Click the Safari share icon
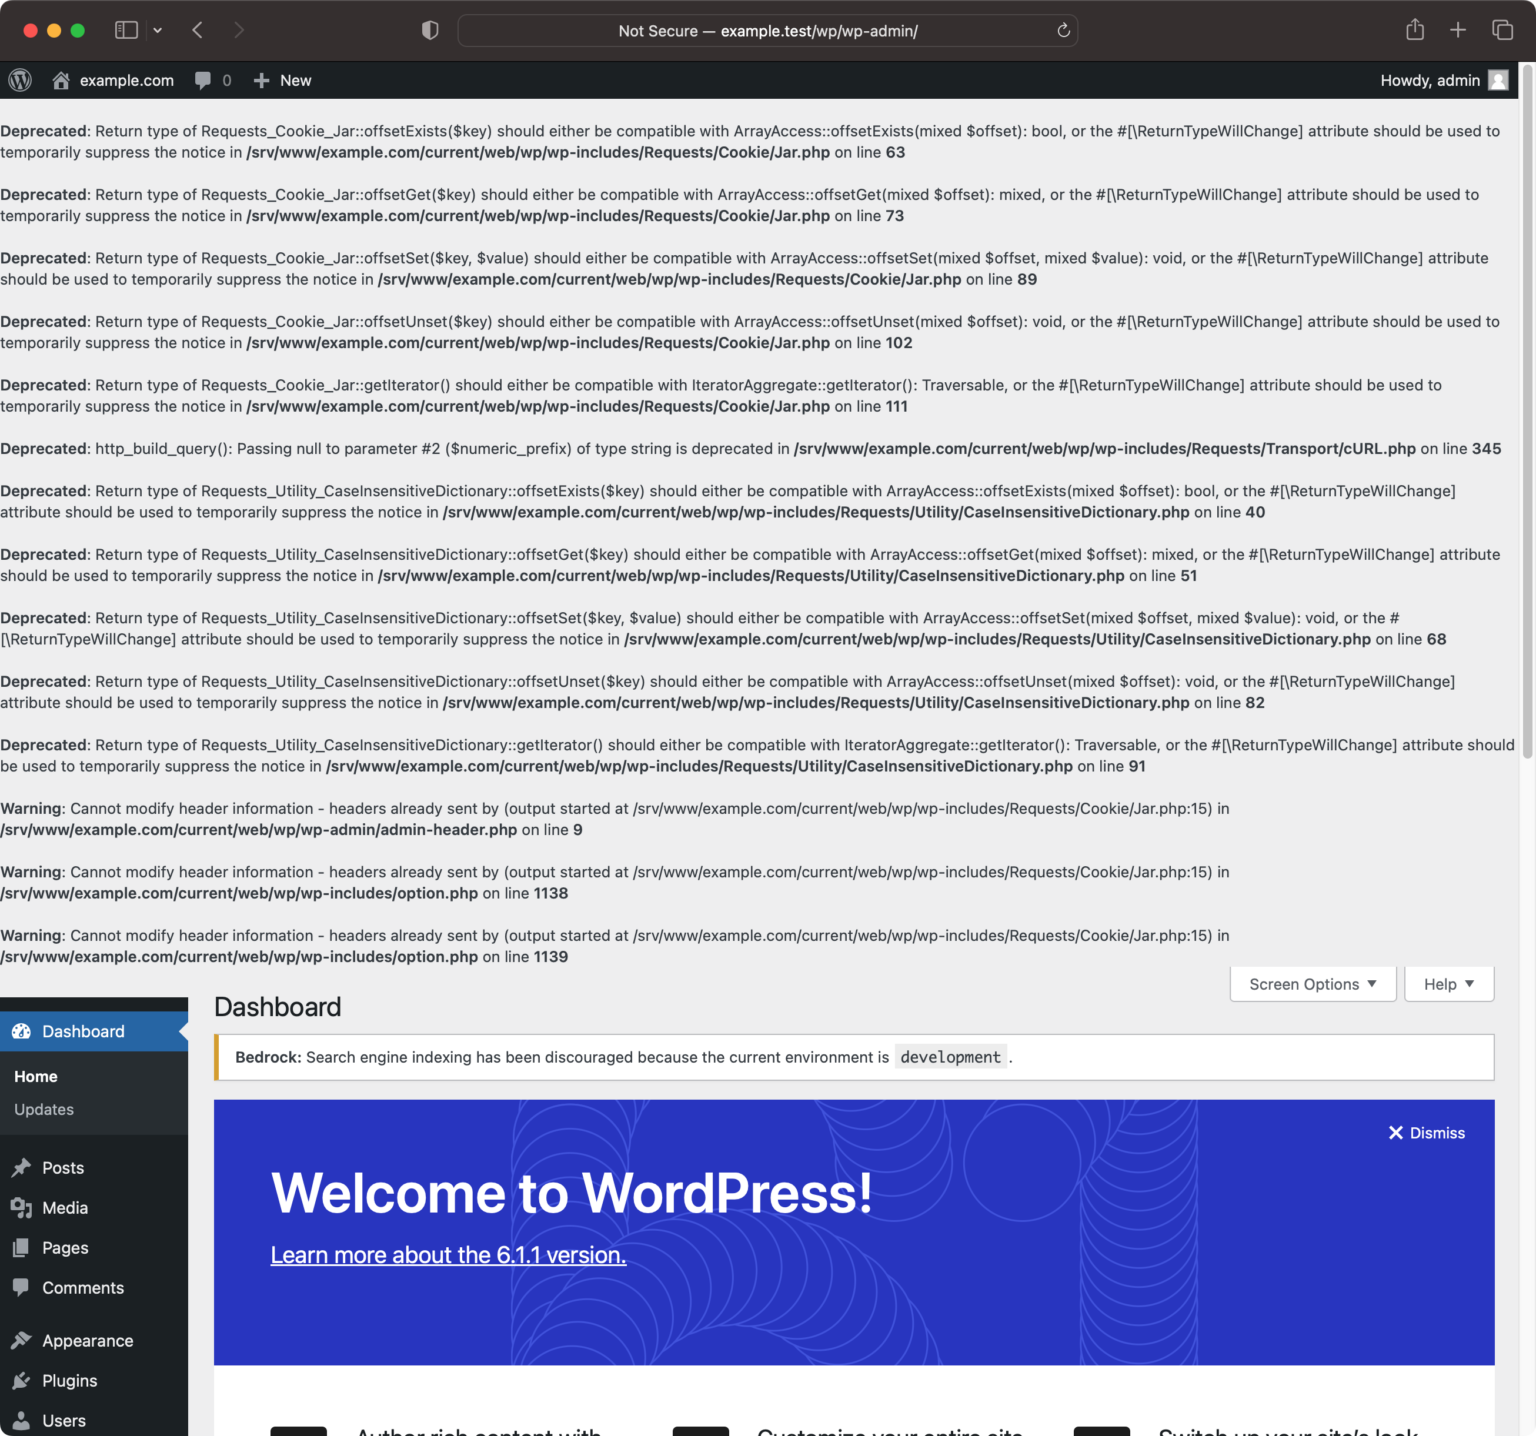1536x1436 pixels. pyautogui.click(x=1414, y=30)
